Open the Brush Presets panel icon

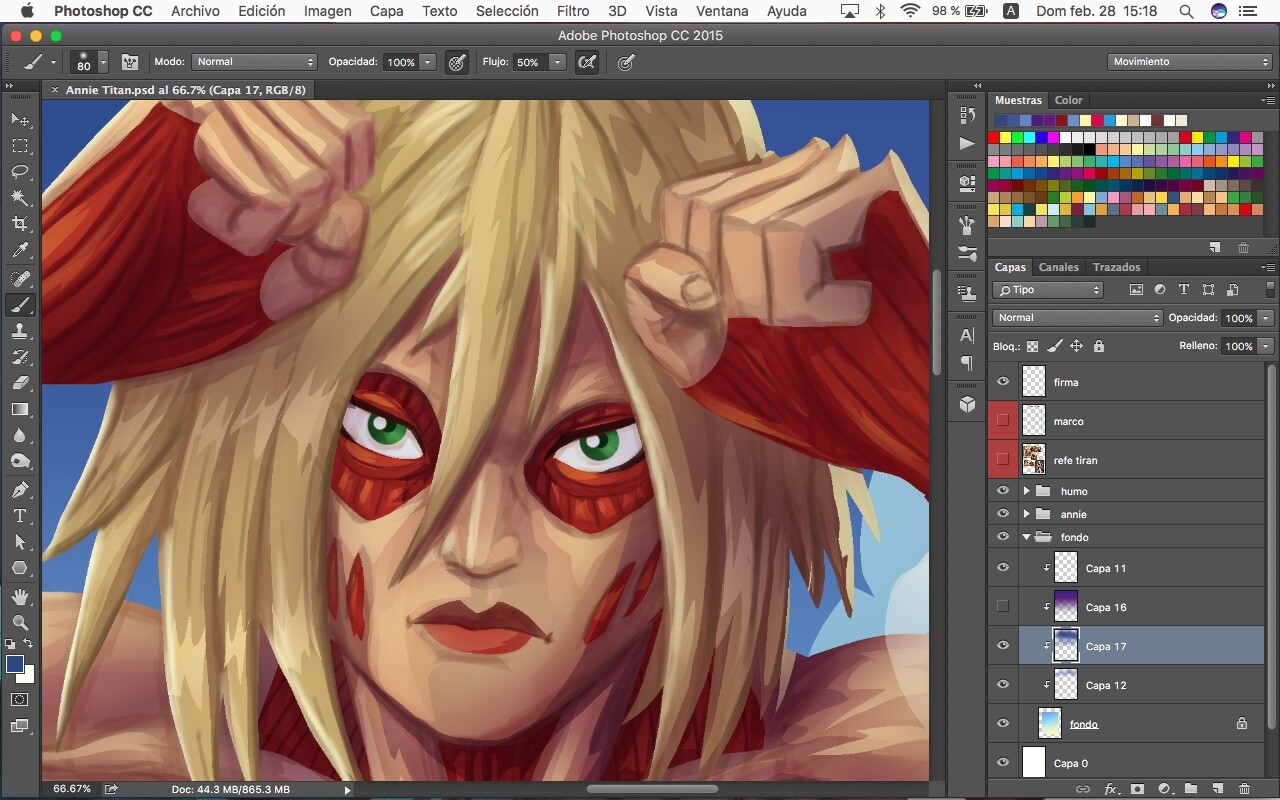pos(967,253)
